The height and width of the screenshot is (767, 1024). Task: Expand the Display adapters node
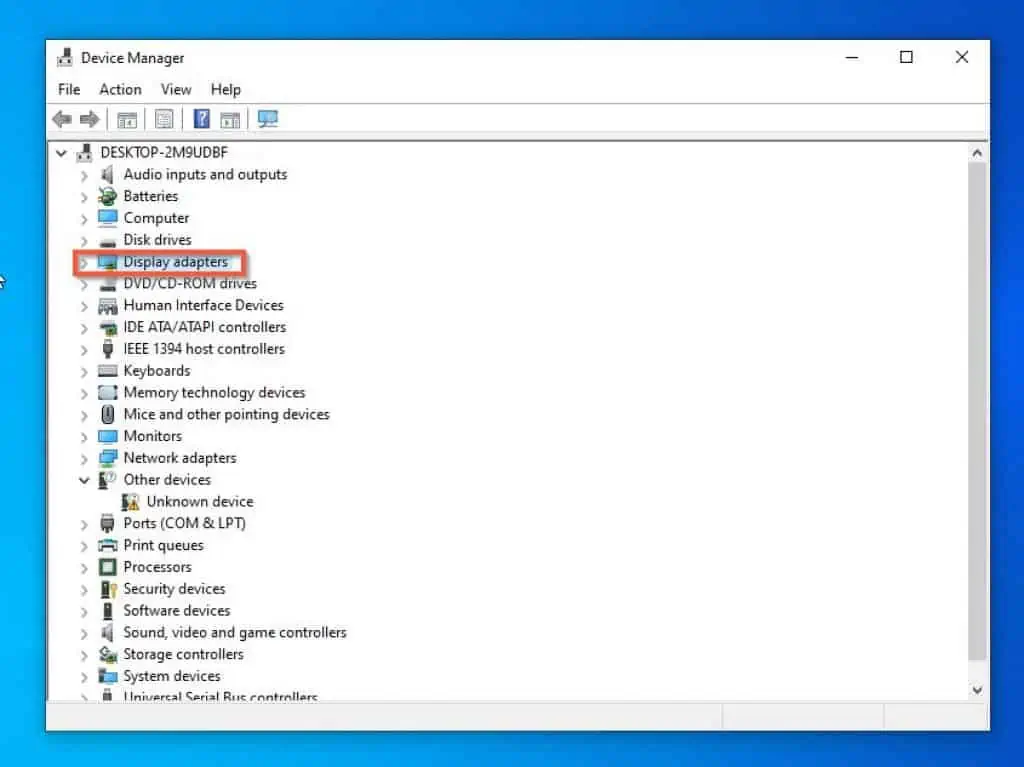pos(84,263)
